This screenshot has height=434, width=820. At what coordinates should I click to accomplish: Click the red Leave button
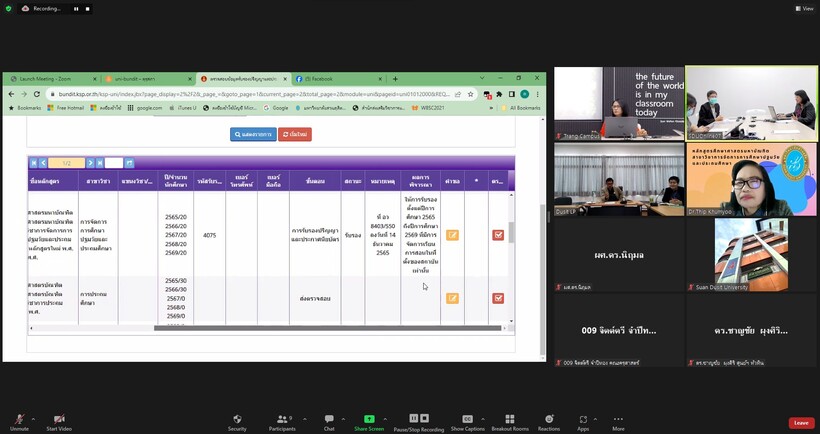tap(801, 423)
